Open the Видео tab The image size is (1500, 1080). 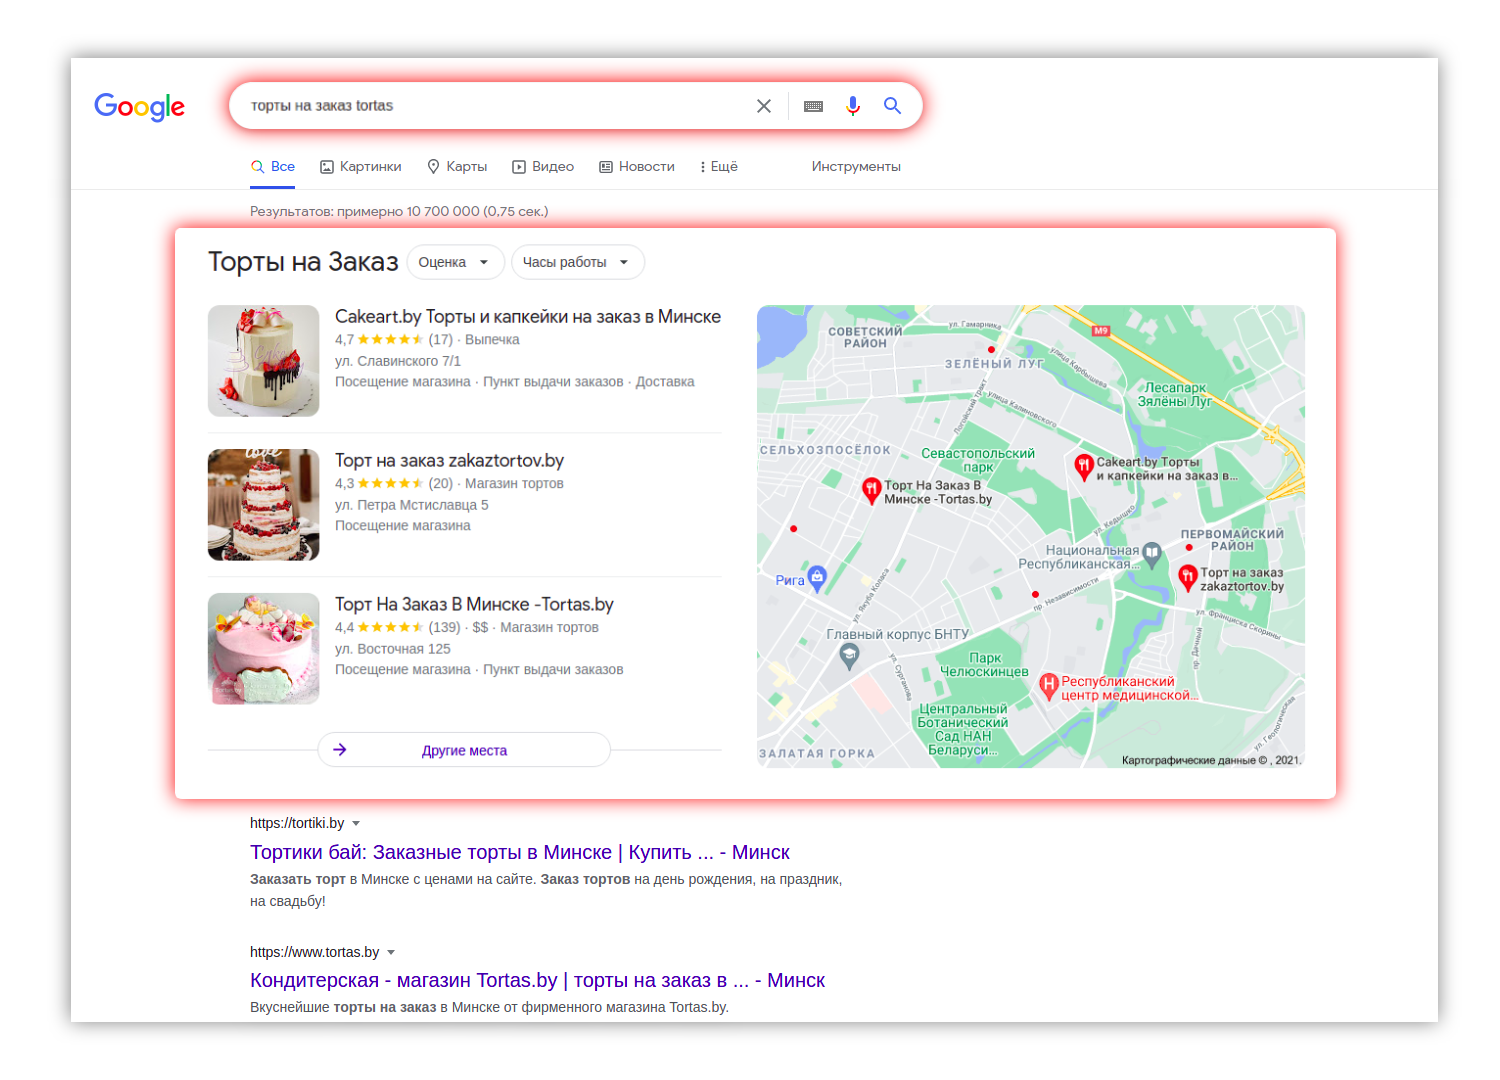click(x=543, y=167)
